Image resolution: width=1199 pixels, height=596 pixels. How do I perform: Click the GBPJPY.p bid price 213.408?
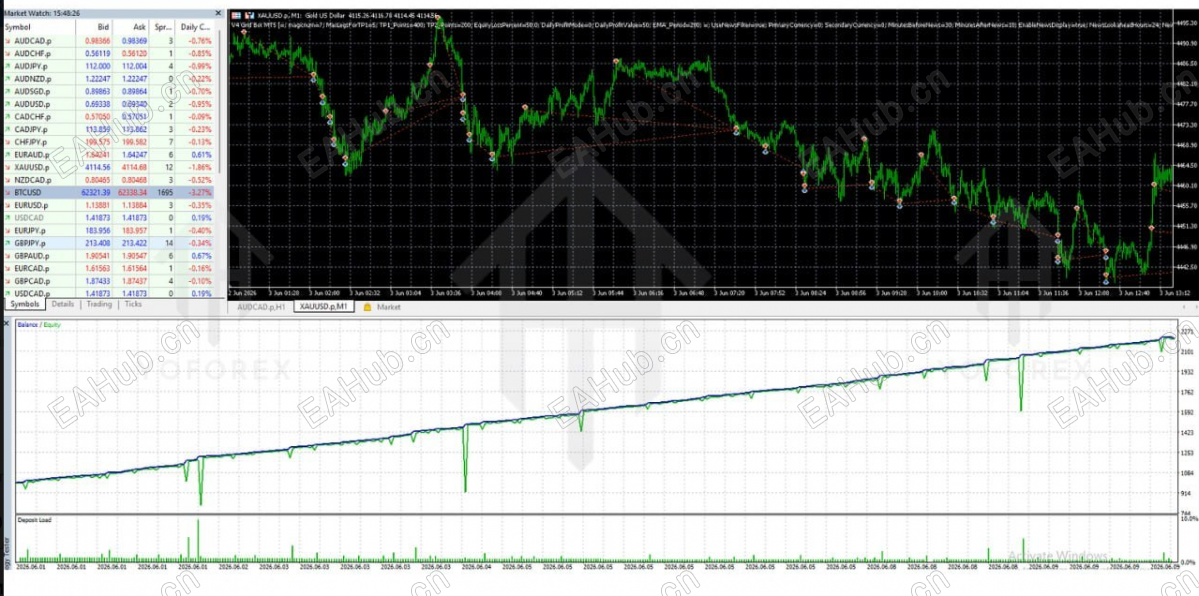97,243
